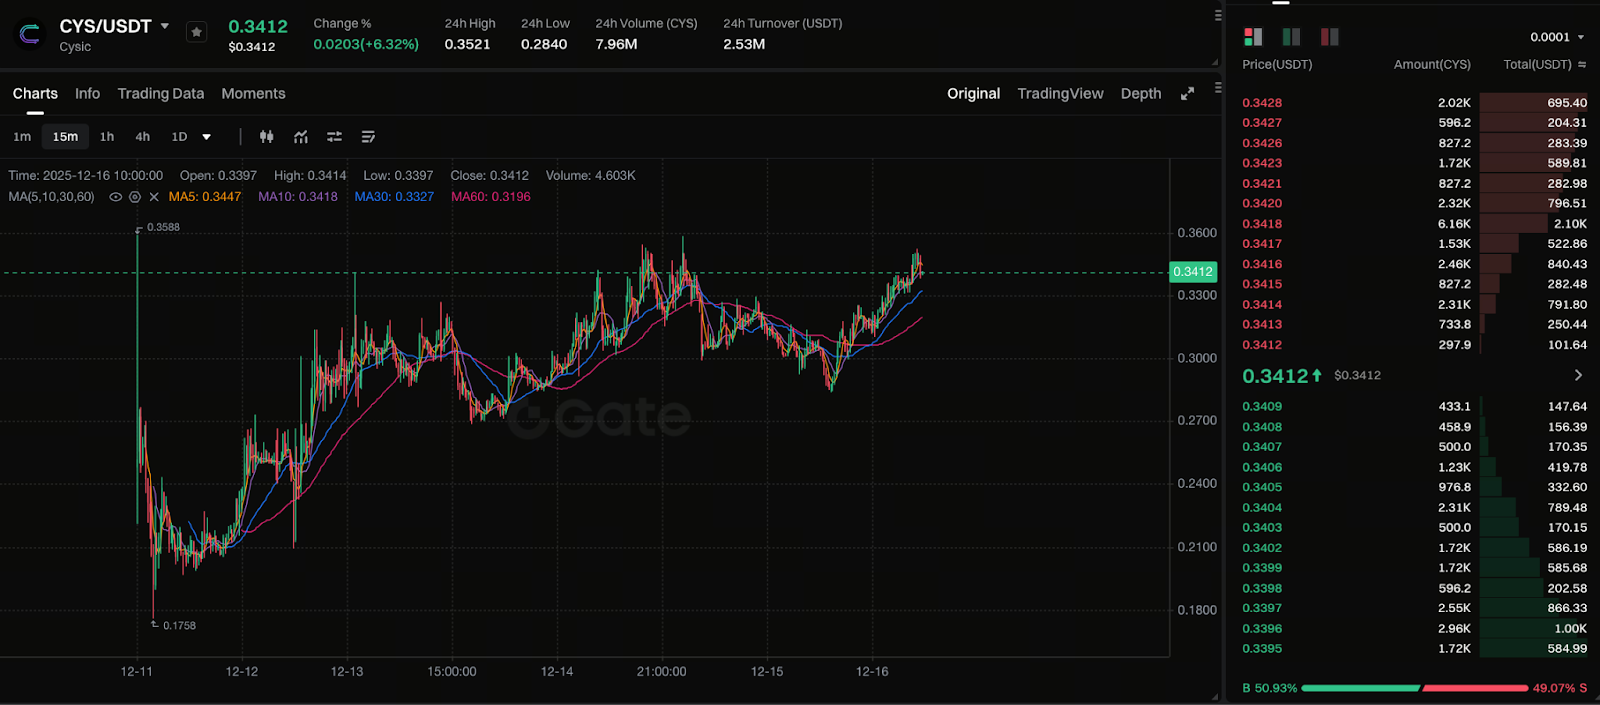Open the more timeframes dropdown arrow
Screen dimensions: 1600x705
[x=207, y=137]
